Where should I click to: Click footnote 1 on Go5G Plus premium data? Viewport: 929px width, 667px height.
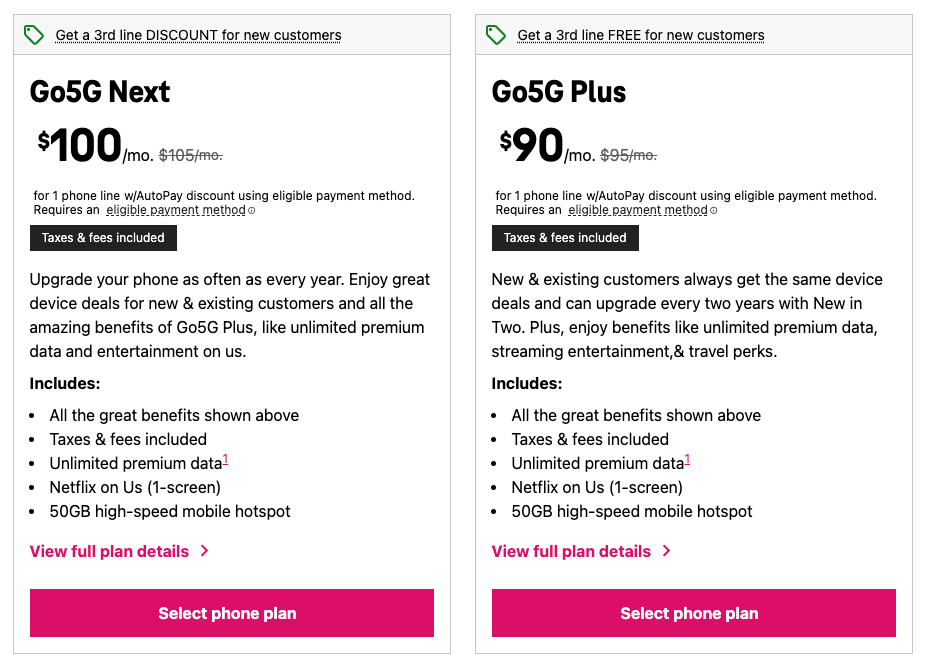688,460
